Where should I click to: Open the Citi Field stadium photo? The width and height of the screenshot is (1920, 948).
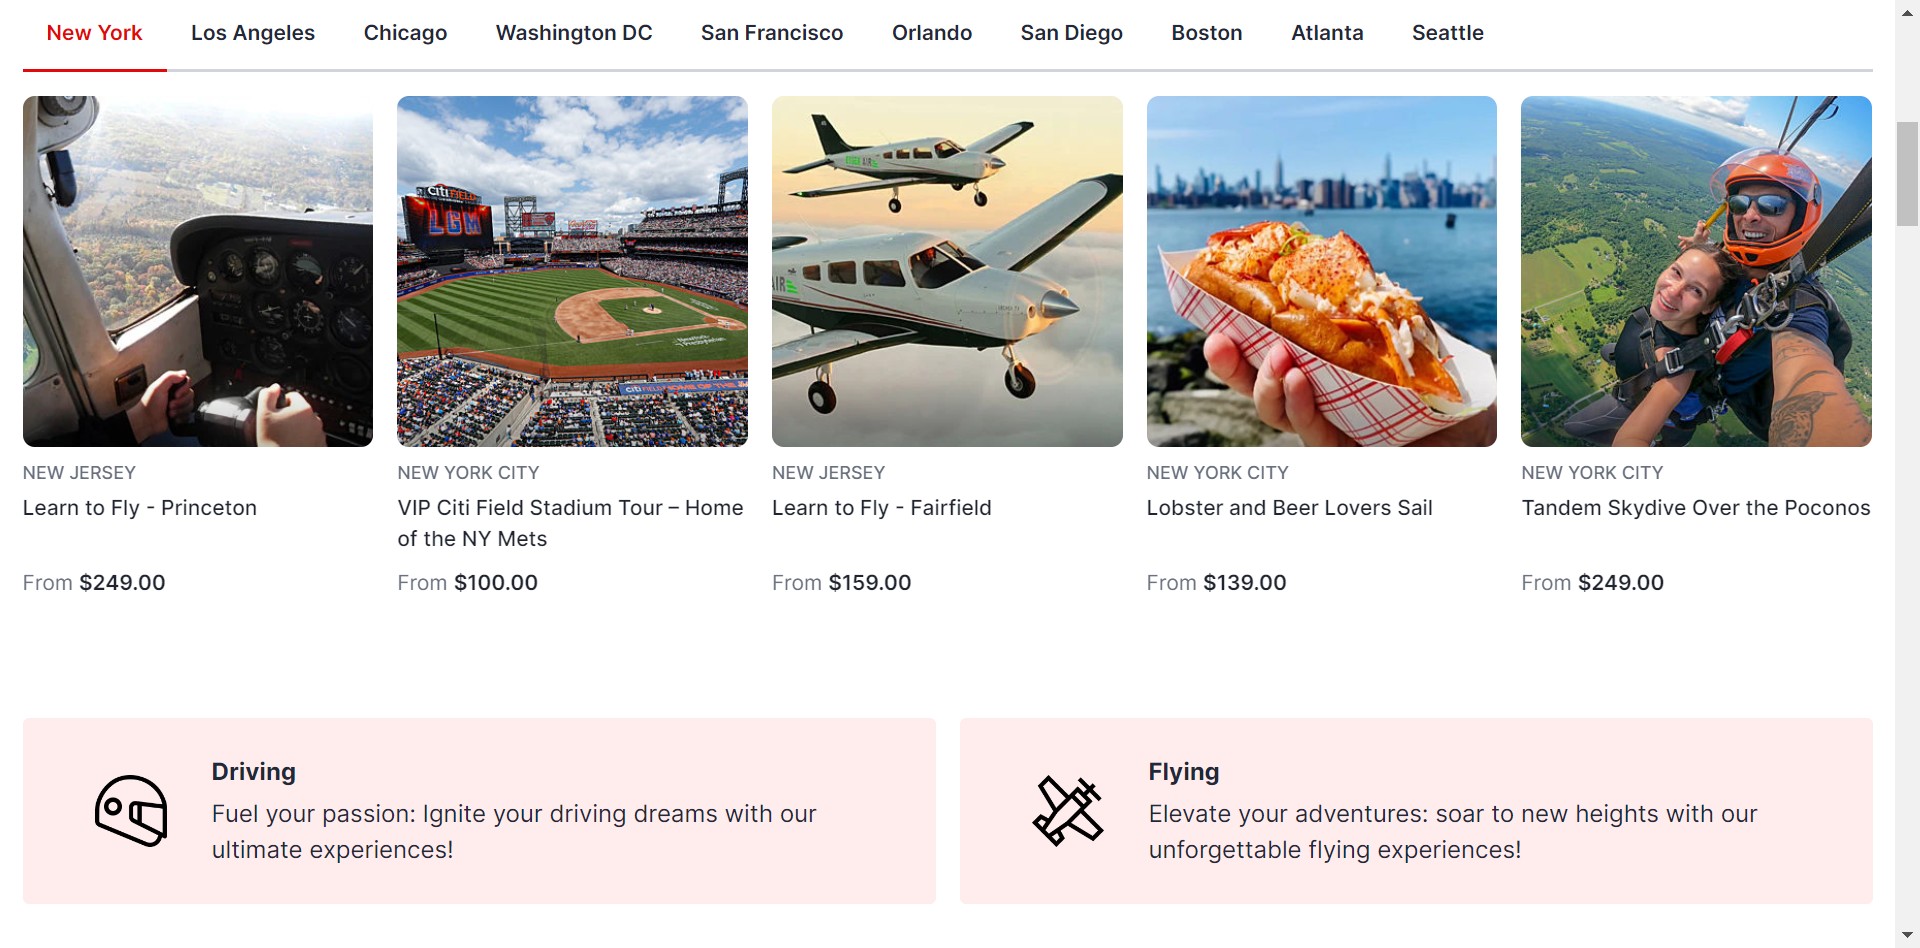click(x=572, y=271)
